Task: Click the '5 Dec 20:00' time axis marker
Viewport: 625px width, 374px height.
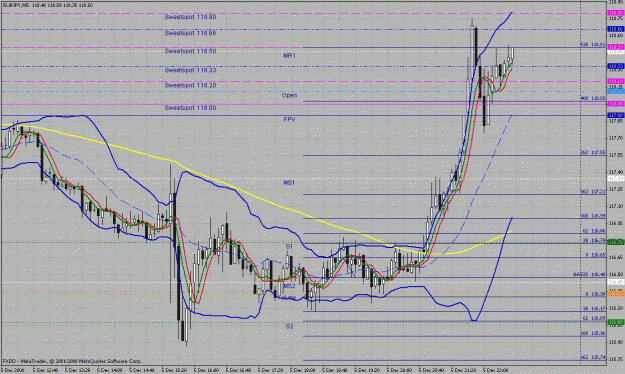Action: (x=400, y=370)
